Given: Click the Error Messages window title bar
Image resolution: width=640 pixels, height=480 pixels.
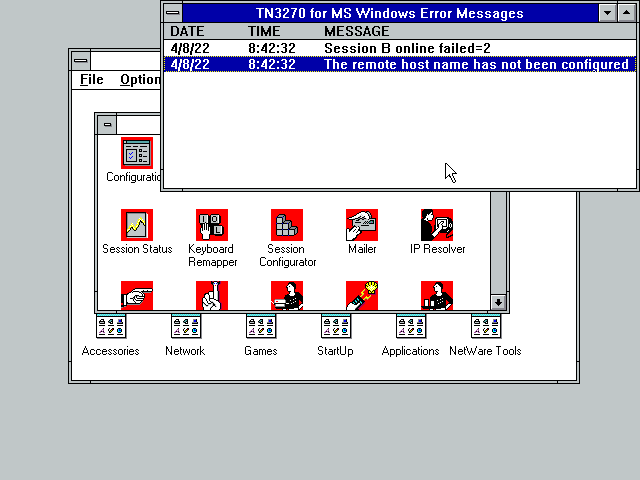Looking at the screenshot, I should 390,13.
